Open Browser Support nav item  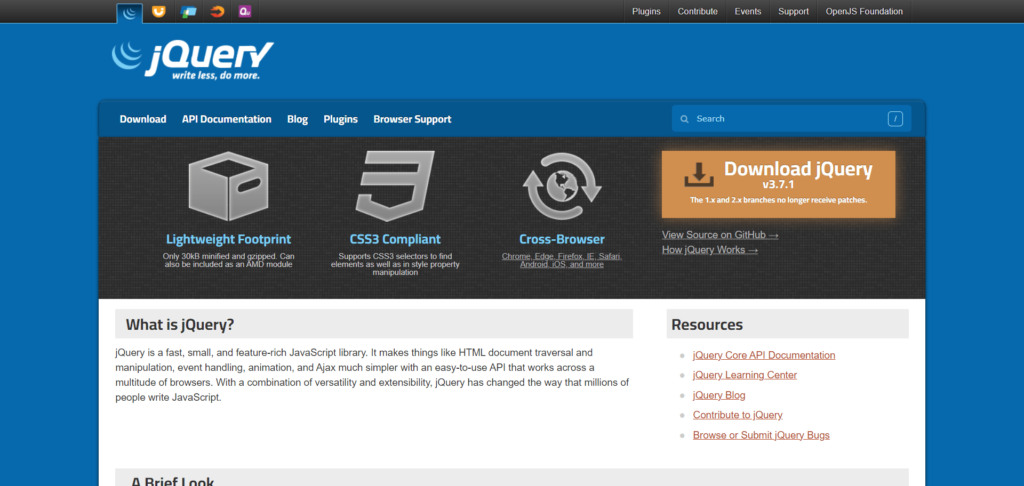click(412, 119)
